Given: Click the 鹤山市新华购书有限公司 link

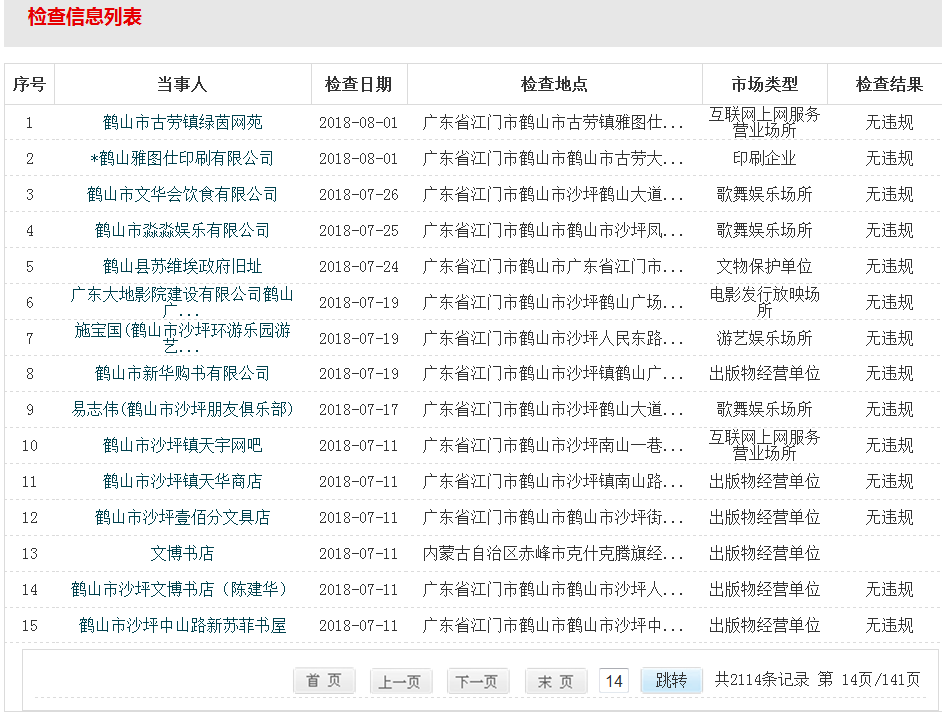Looking at the screenshot, I should [x=182, y=373].
